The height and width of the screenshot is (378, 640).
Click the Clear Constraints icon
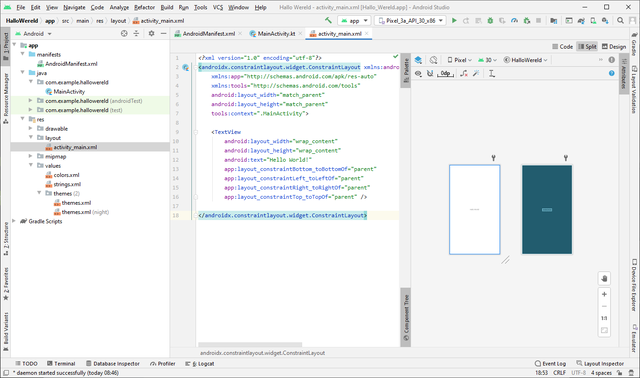click(x=464, y=73)
